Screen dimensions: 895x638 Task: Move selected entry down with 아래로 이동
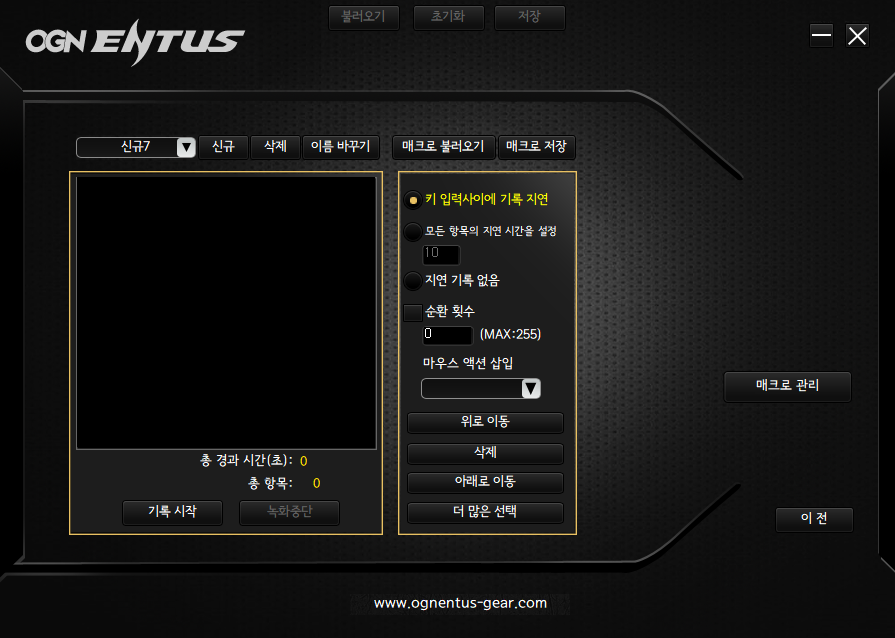[484, 482]
